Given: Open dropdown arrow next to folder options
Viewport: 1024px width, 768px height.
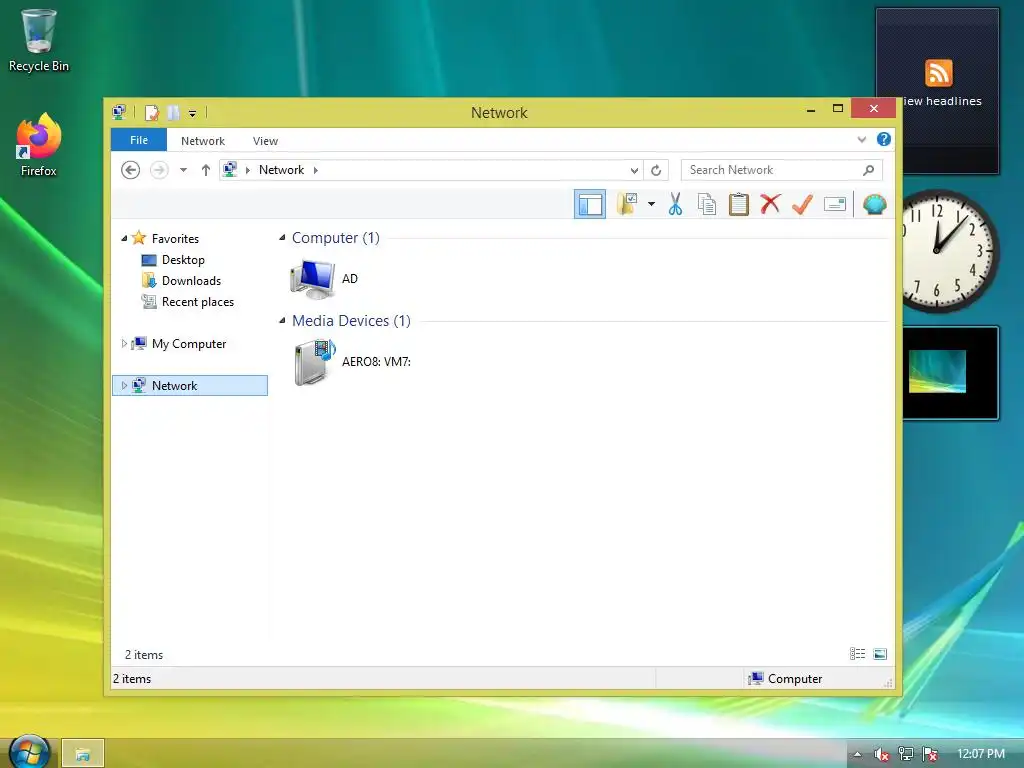Looking at the screenshot, I should tap(651, 204).
